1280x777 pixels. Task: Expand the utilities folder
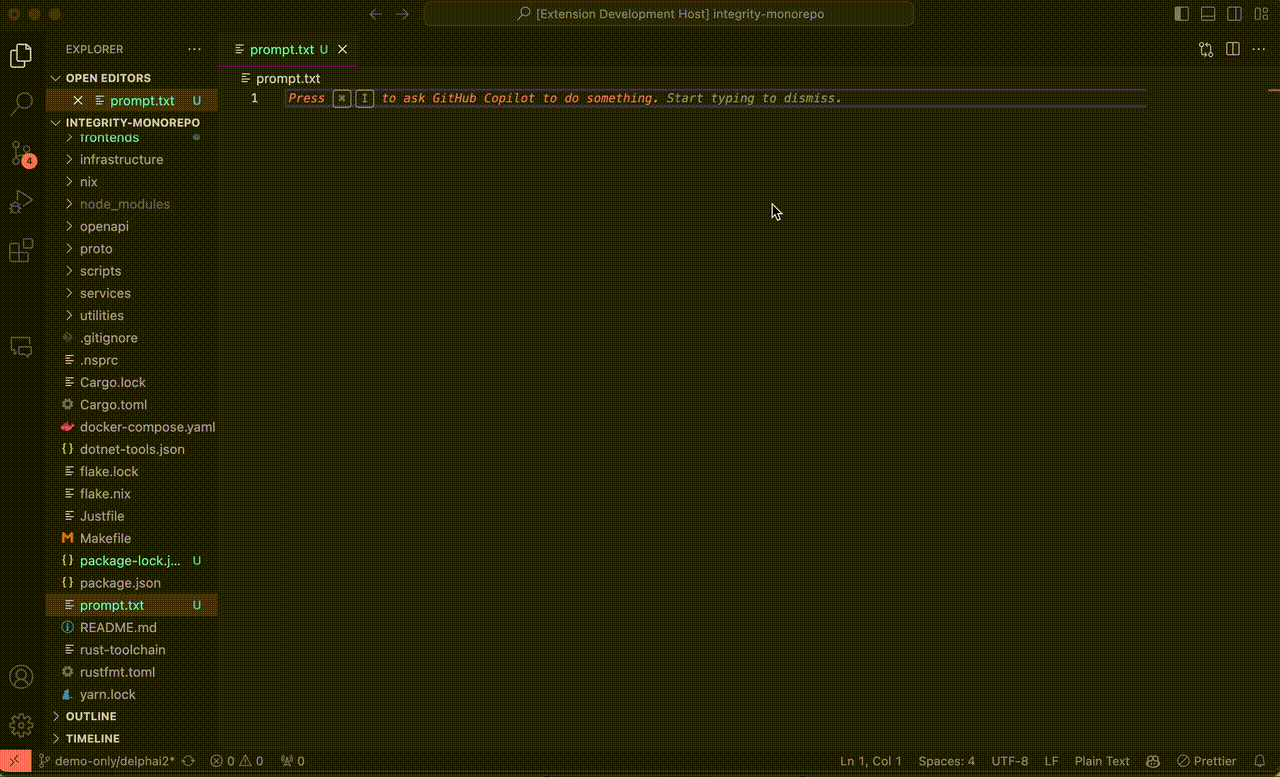131,315
